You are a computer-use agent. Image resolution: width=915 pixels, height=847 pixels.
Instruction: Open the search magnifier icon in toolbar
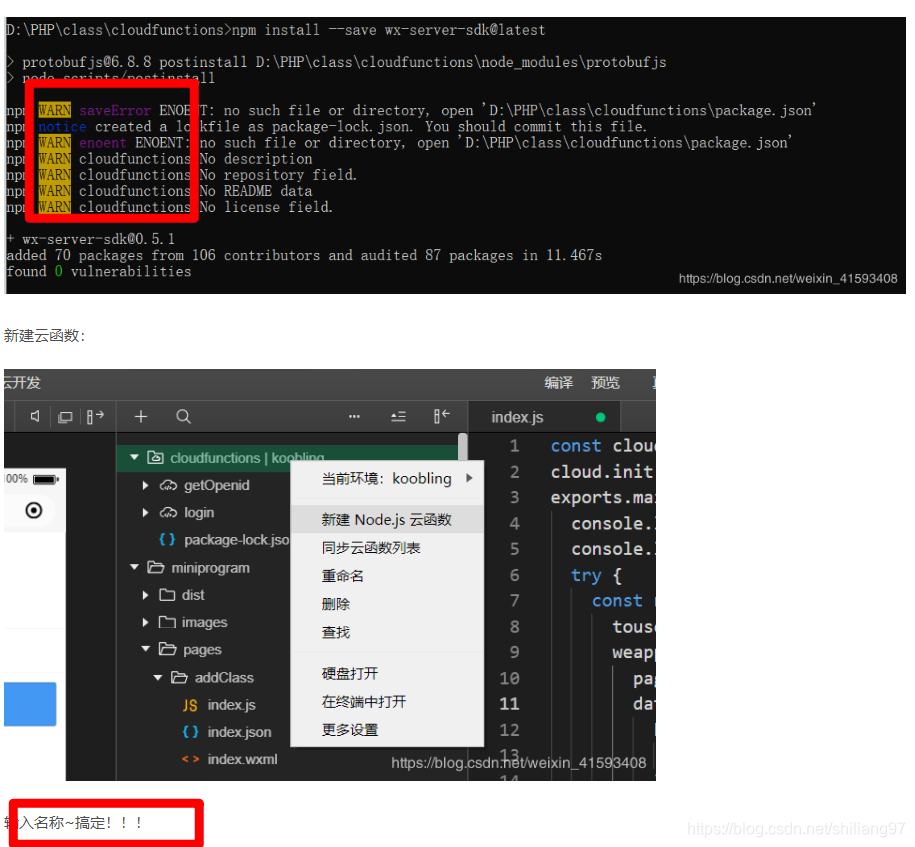[184, 417]
